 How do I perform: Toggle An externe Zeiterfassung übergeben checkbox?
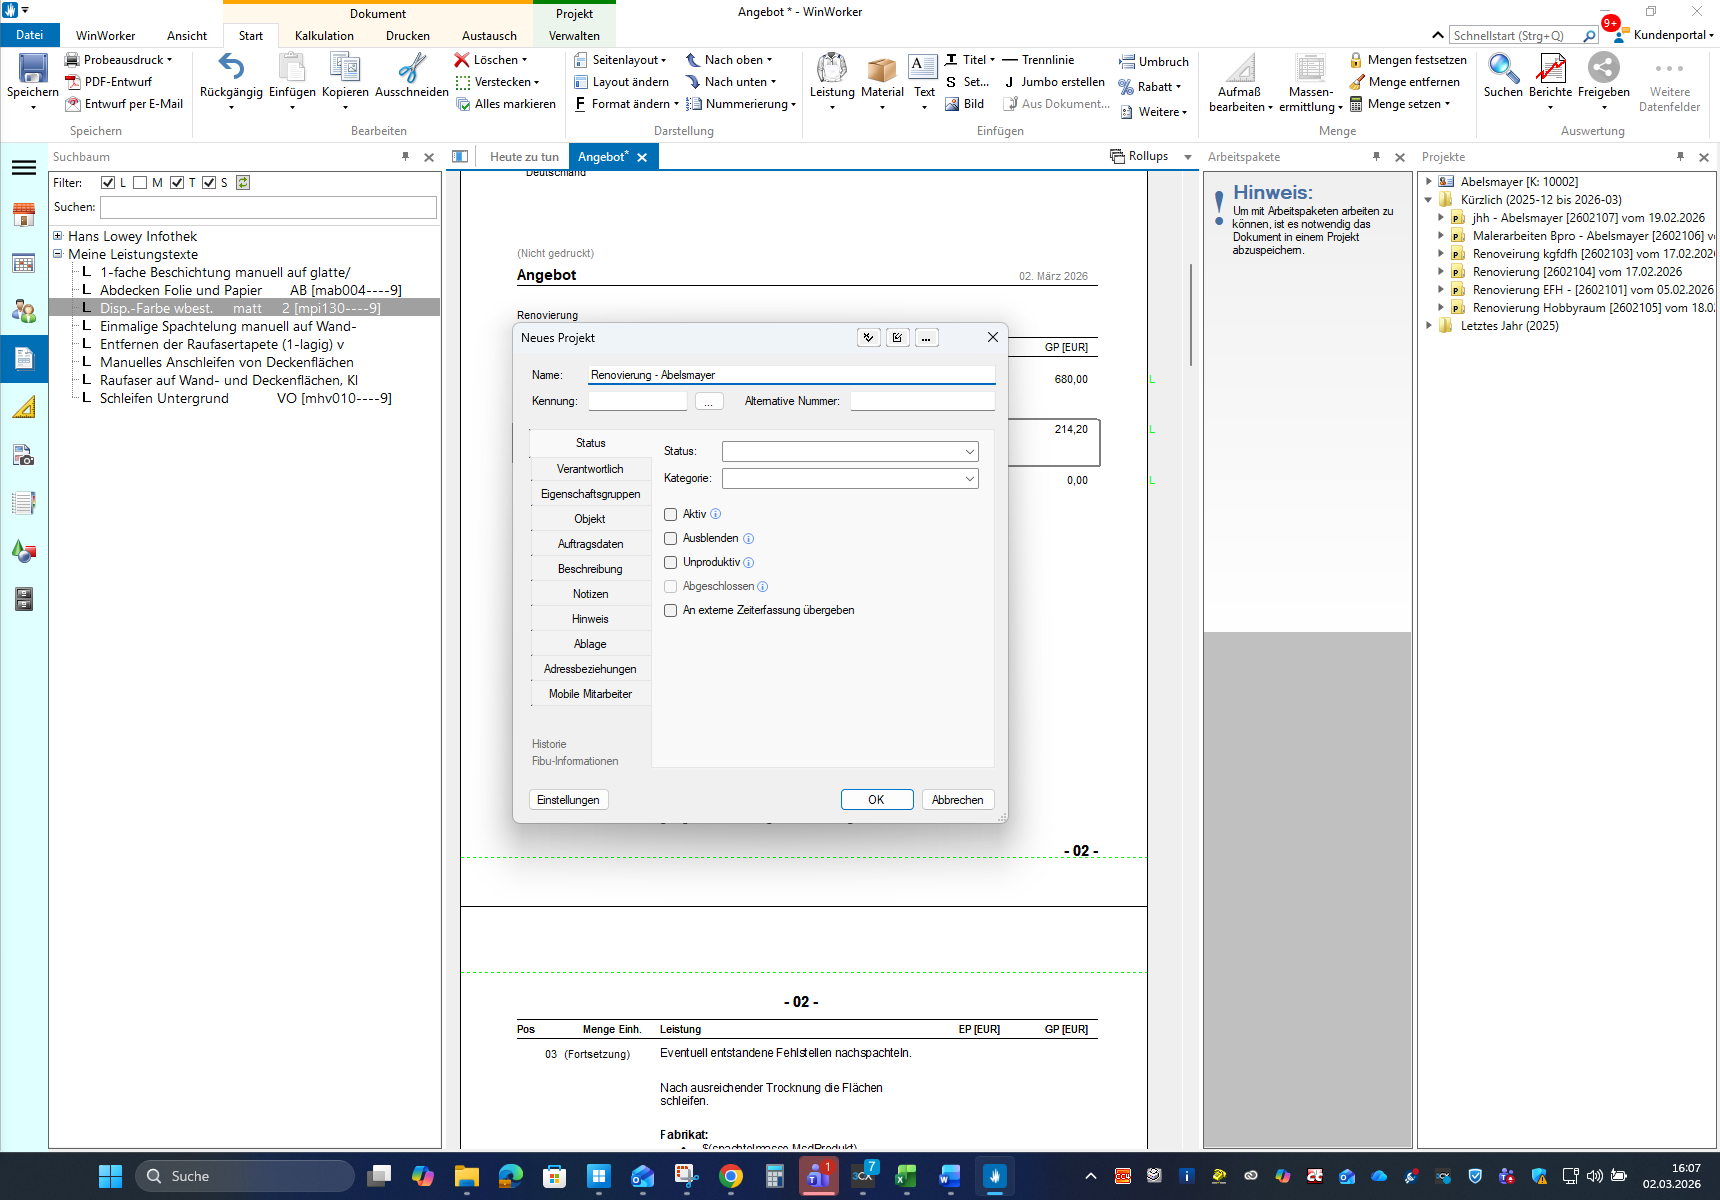pos(671,610)
